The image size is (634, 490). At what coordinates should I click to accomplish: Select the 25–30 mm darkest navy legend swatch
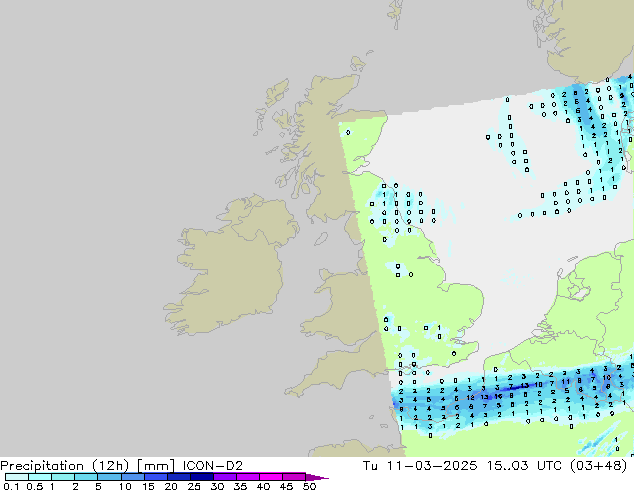pos(202,477)
